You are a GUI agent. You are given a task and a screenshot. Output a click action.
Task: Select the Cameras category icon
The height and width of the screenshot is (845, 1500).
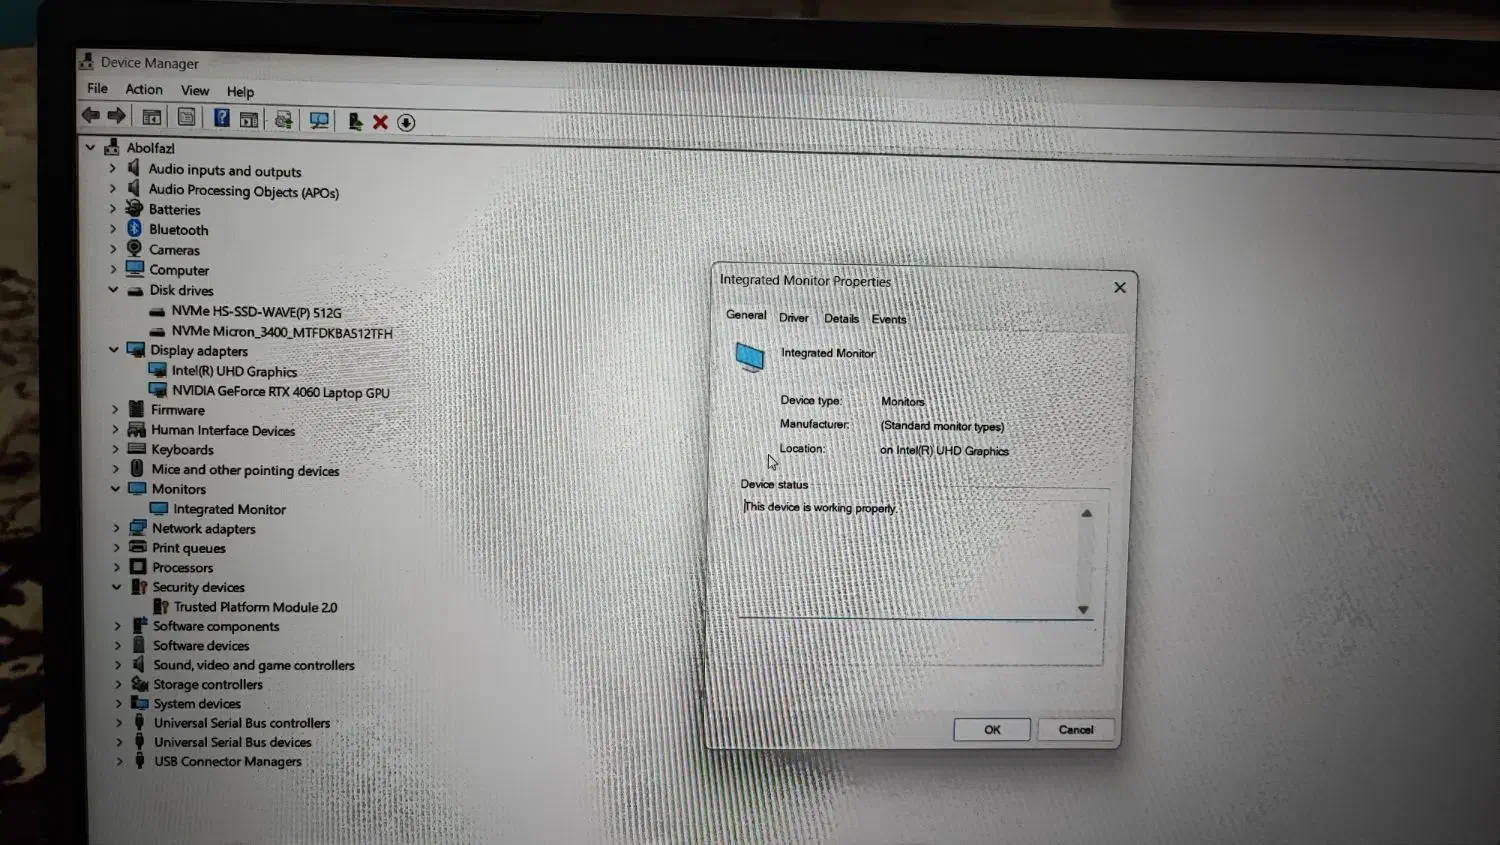(x=135, y=248)
